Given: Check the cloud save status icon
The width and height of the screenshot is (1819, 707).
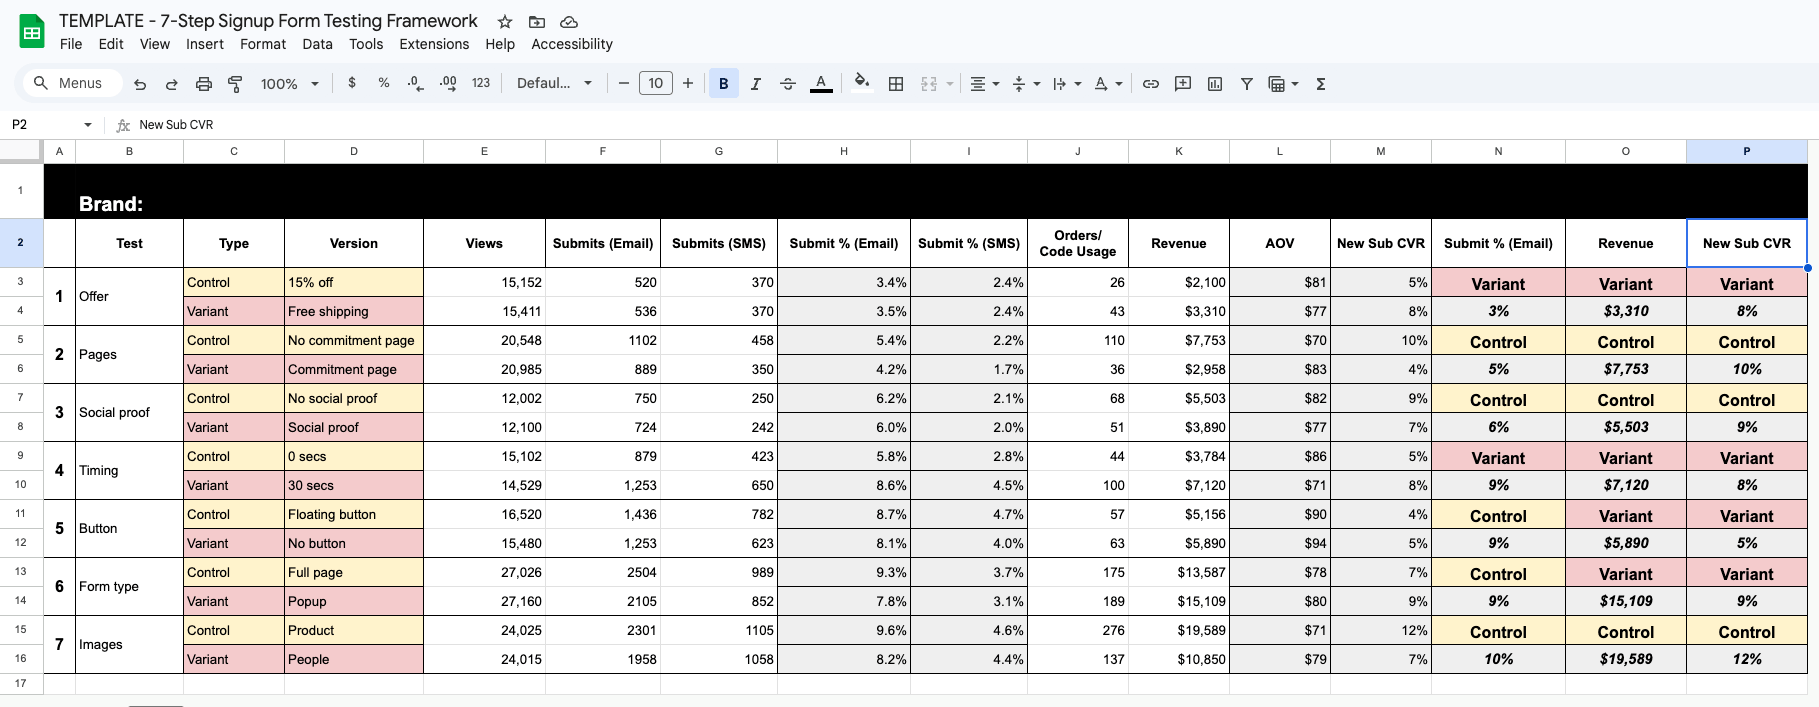Looking at the screenshot, I should pyautogui.click(x=569, y=22).
